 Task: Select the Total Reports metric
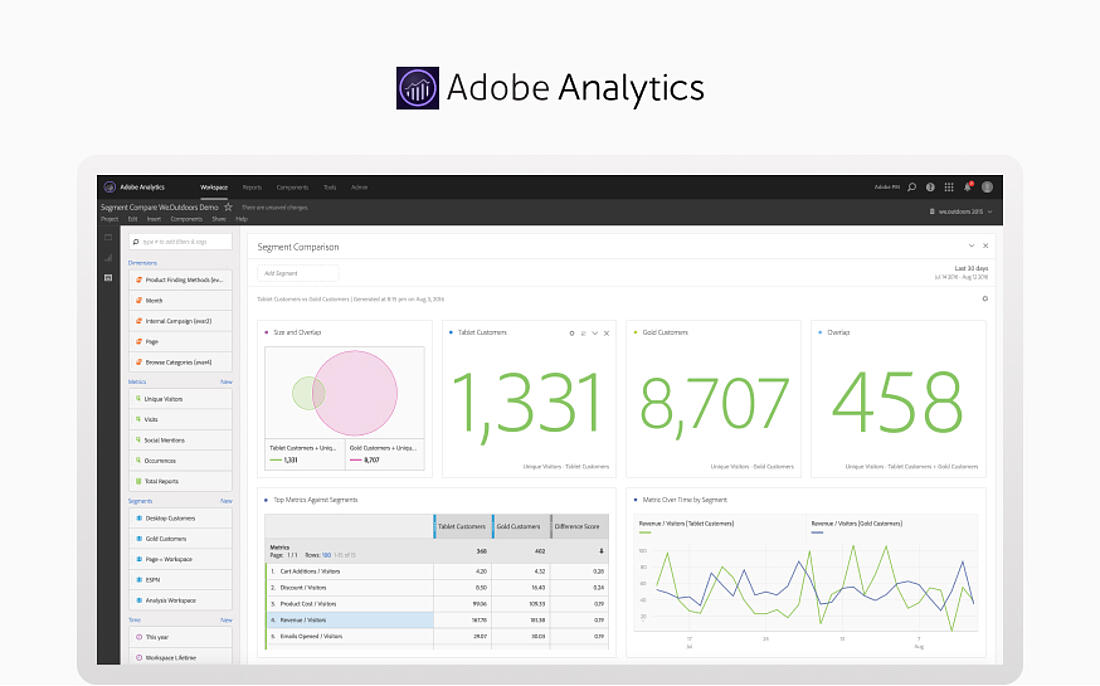coord(180,482)
